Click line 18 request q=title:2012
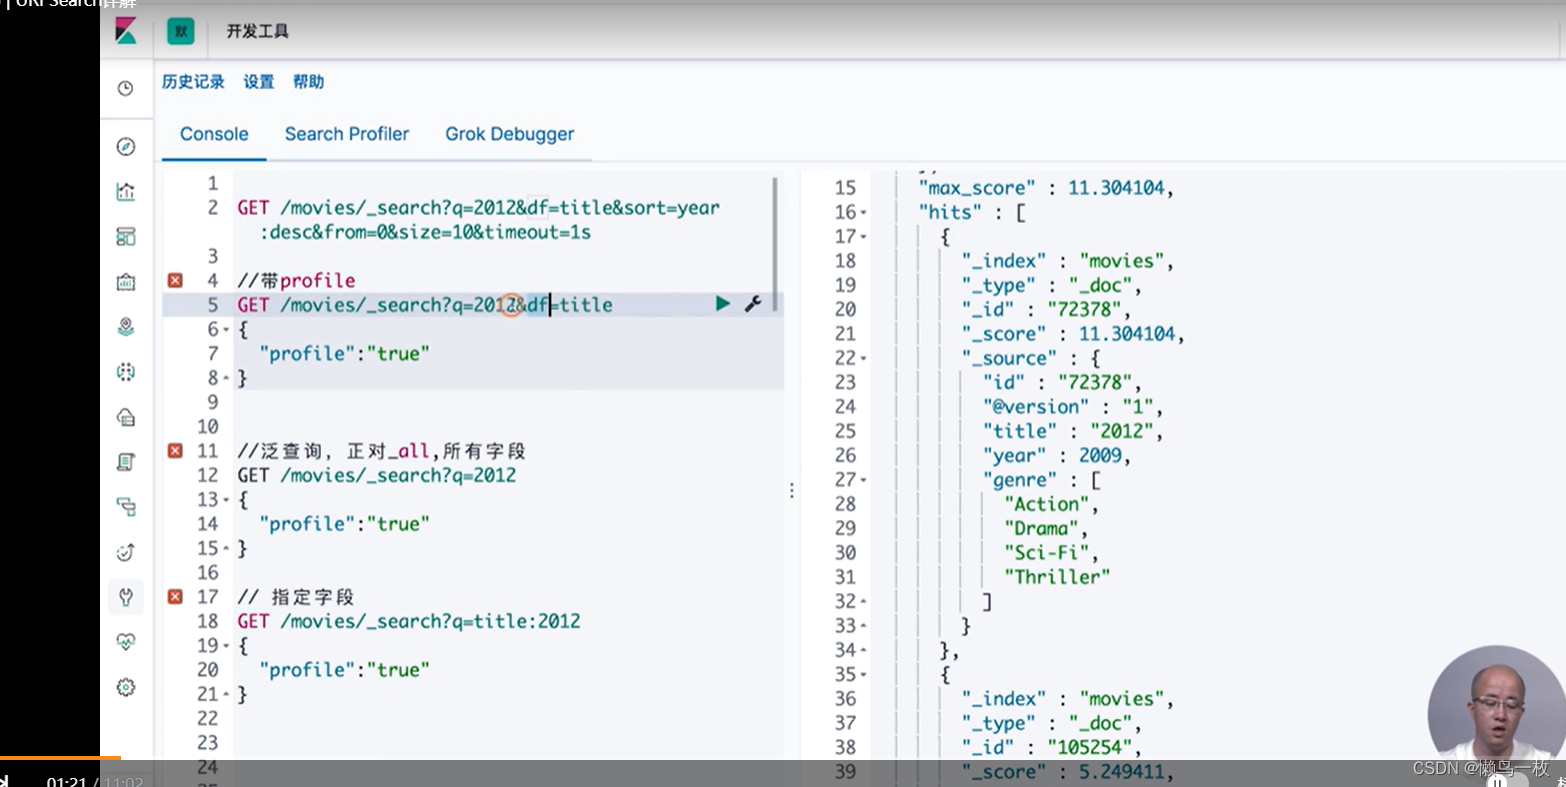This screenshot has width=1566, height=787. point(409,621)
